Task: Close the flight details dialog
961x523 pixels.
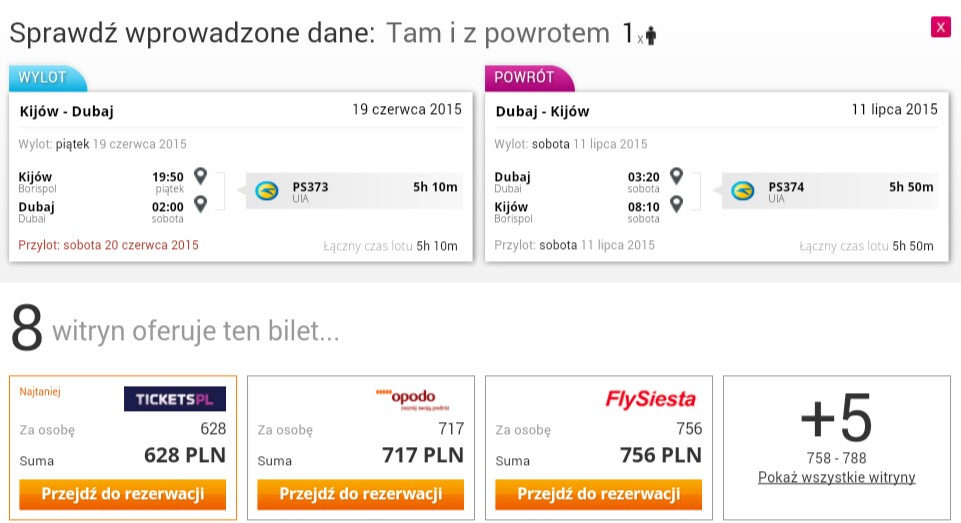Action: (940, 27)
